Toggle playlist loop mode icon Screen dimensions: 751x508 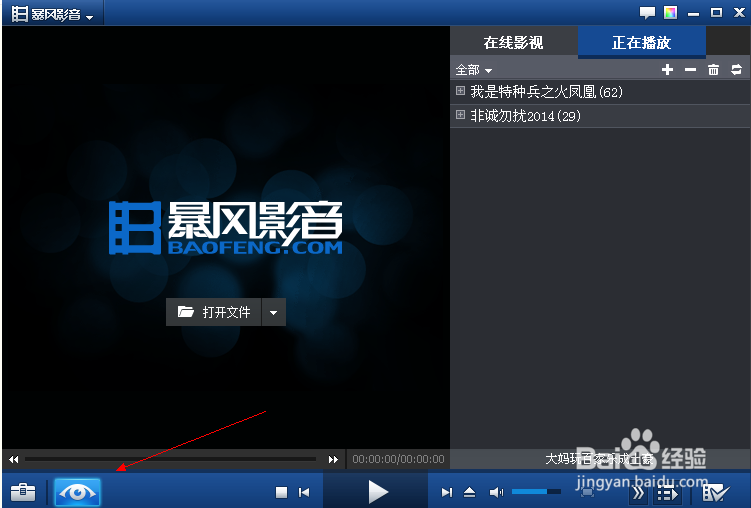(736, 70)
